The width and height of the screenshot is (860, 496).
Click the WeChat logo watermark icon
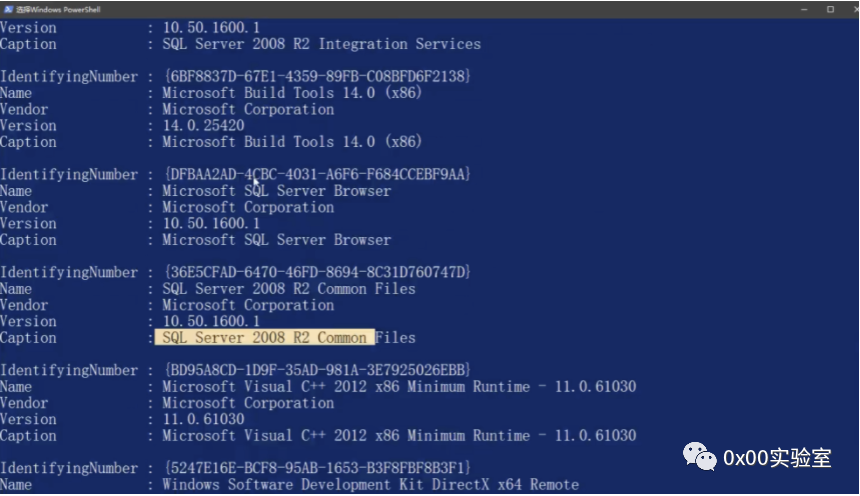coord(700,456)
